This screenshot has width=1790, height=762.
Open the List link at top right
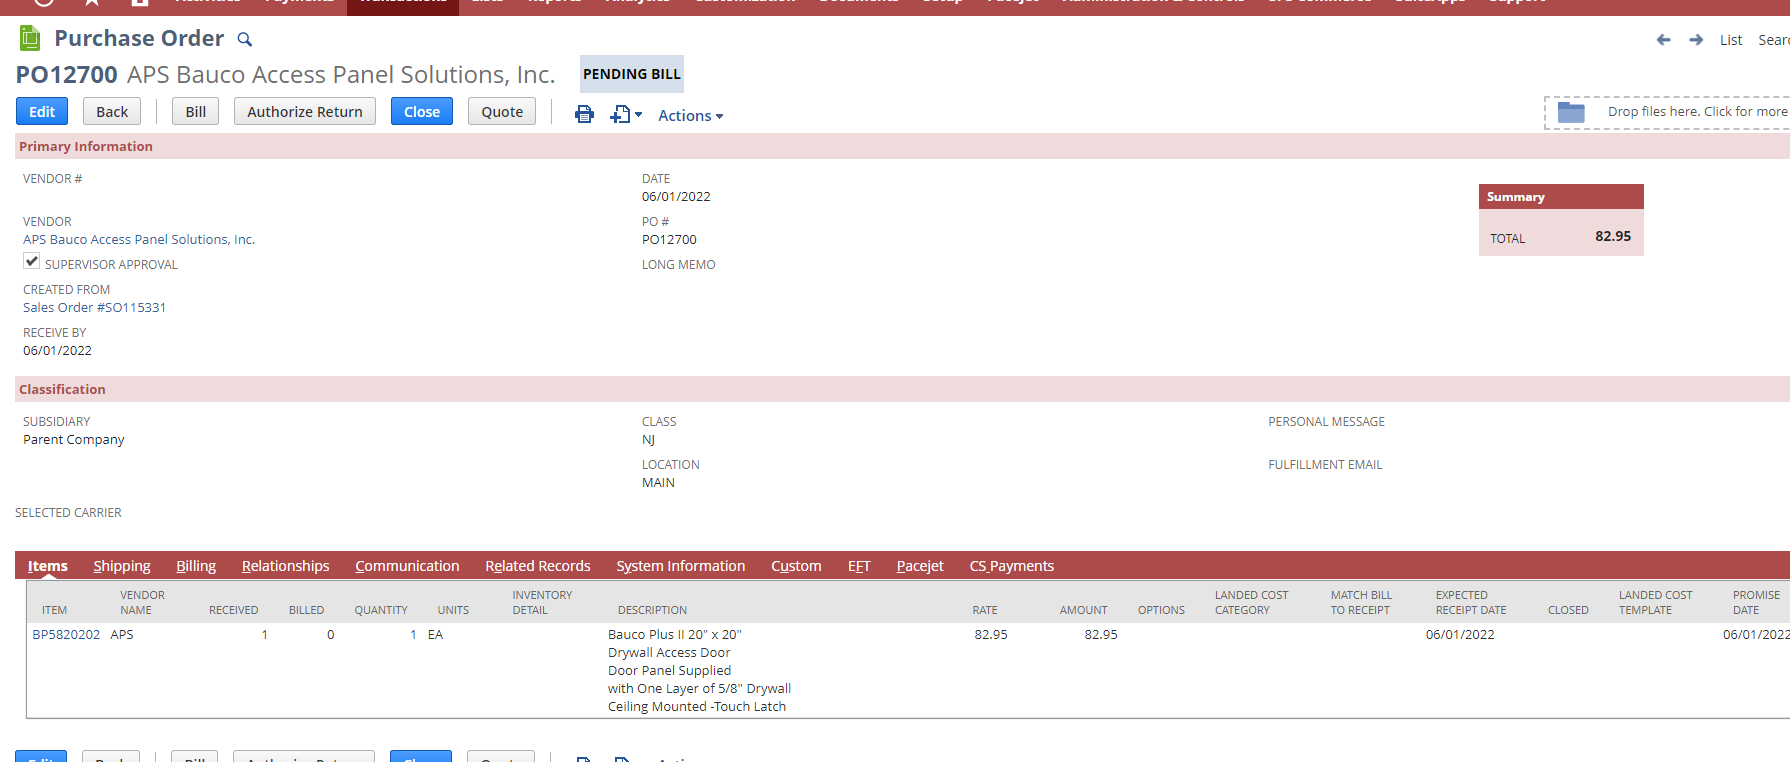coord(1731,40)
